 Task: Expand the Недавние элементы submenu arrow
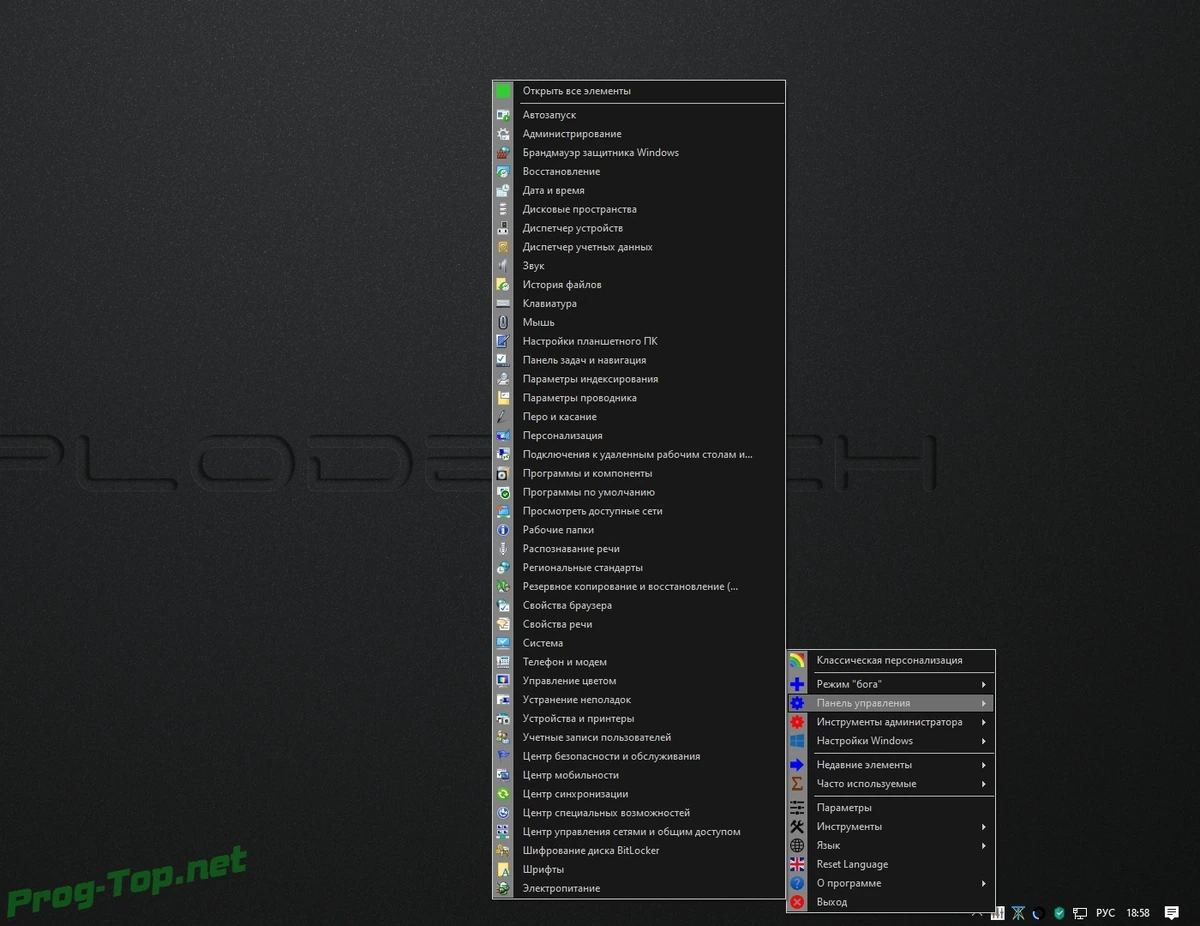pyautogui.click(x=984, y=765)
